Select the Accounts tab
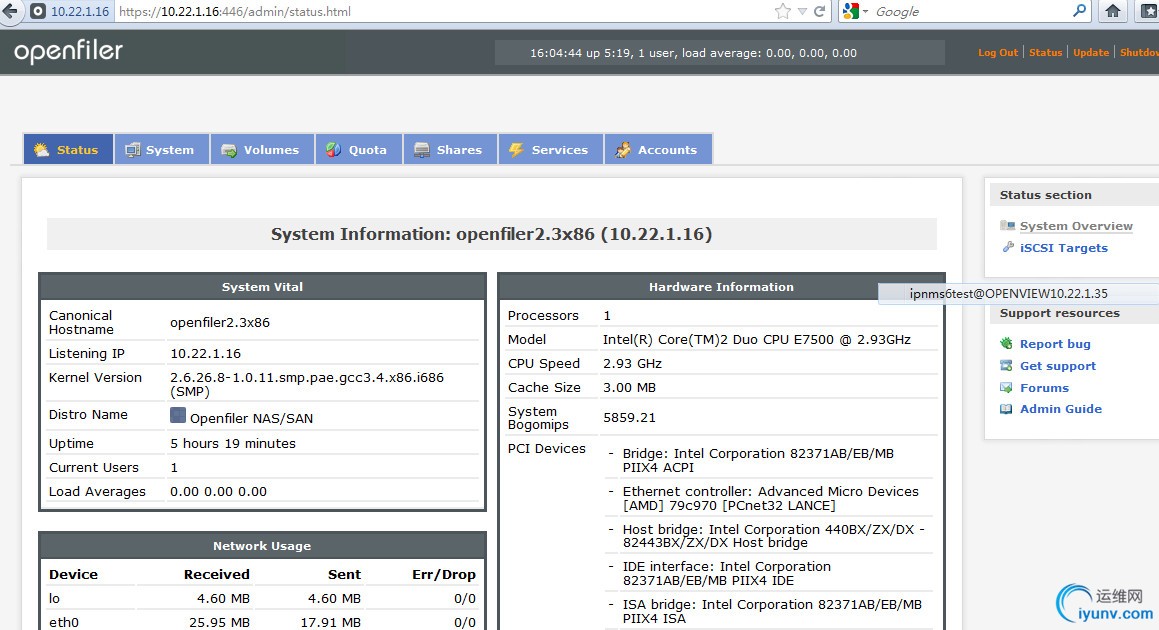The width and height of the screenshot is (1159, 630). 656,150
